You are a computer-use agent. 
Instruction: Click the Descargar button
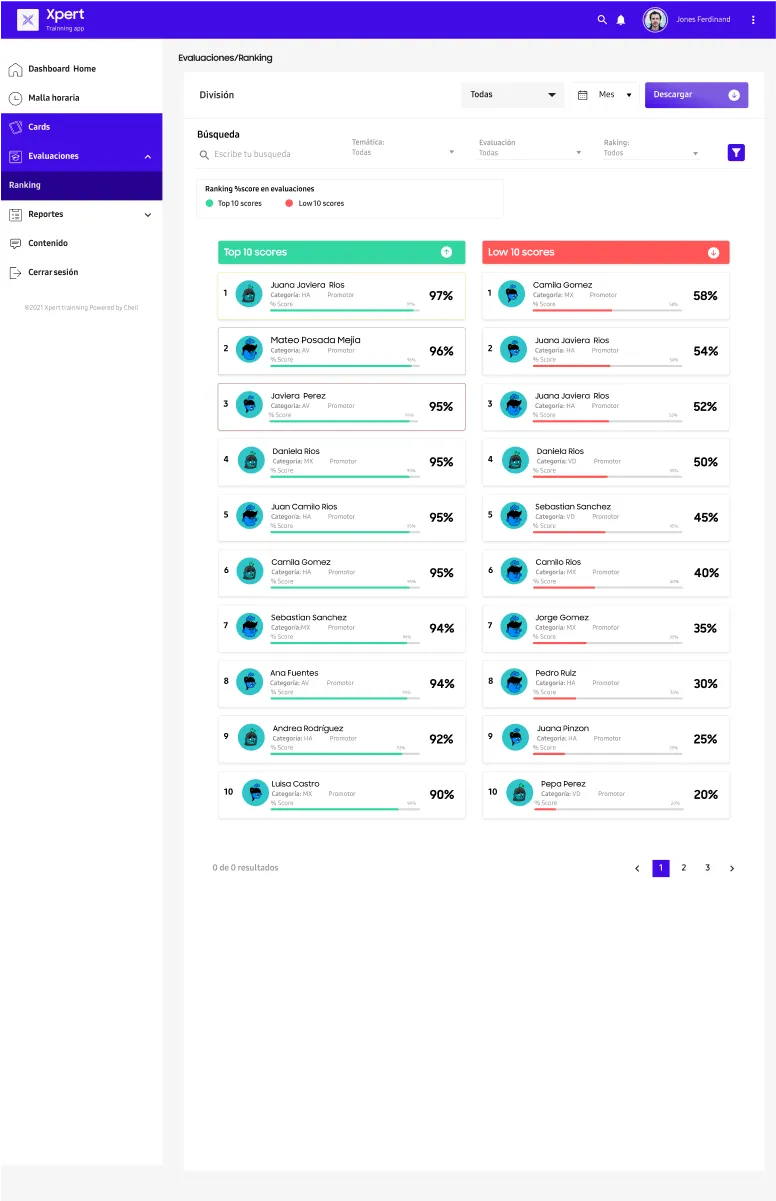coord(696,95)
